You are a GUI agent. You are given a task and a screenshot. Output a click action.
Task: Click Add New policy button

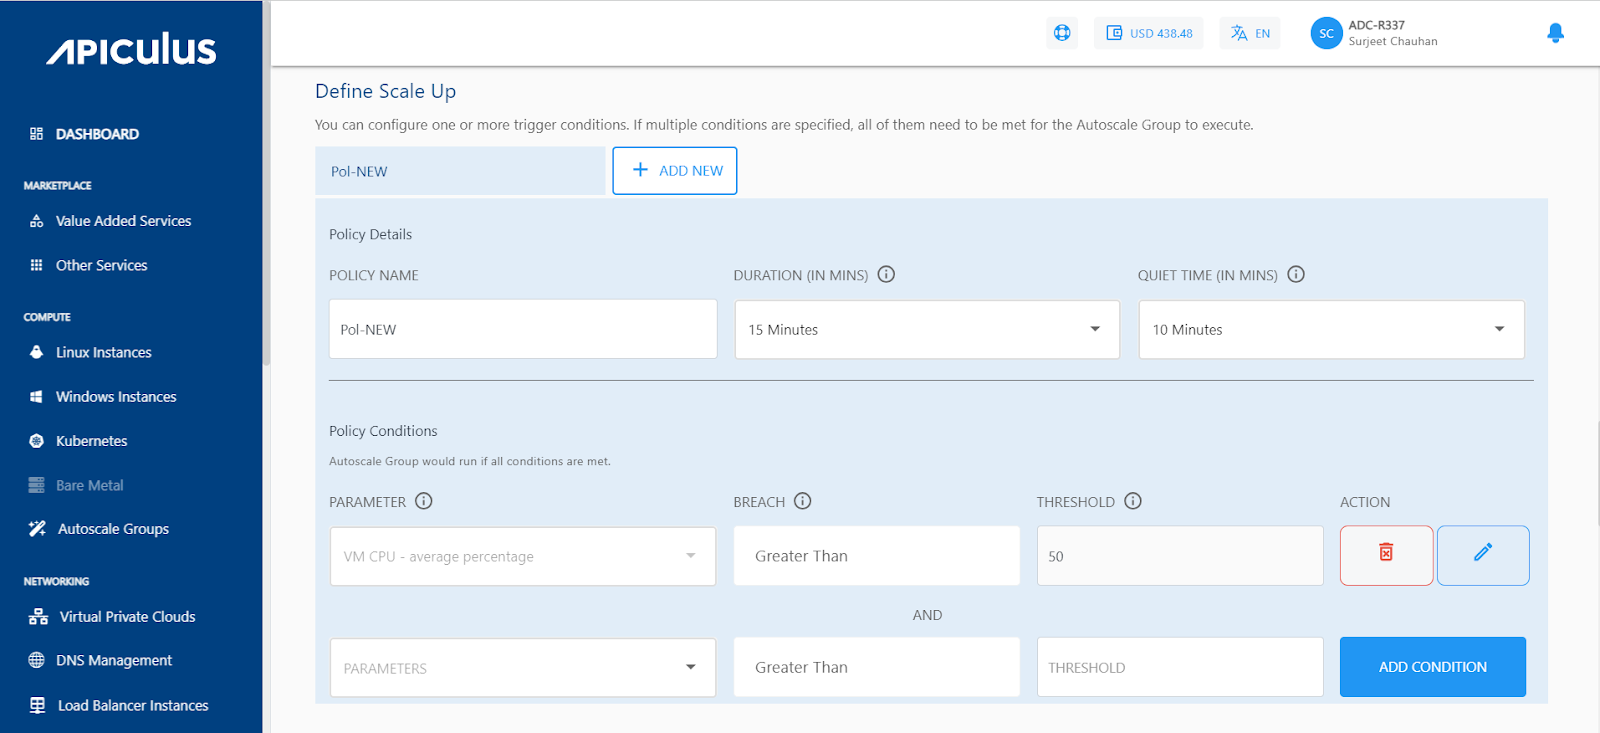(675, 171)
